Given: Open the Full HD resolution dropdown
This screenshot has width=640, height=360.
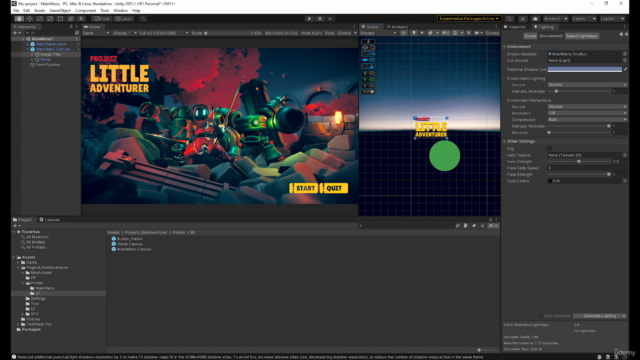Looking at the screenshot, I should 163,33.
